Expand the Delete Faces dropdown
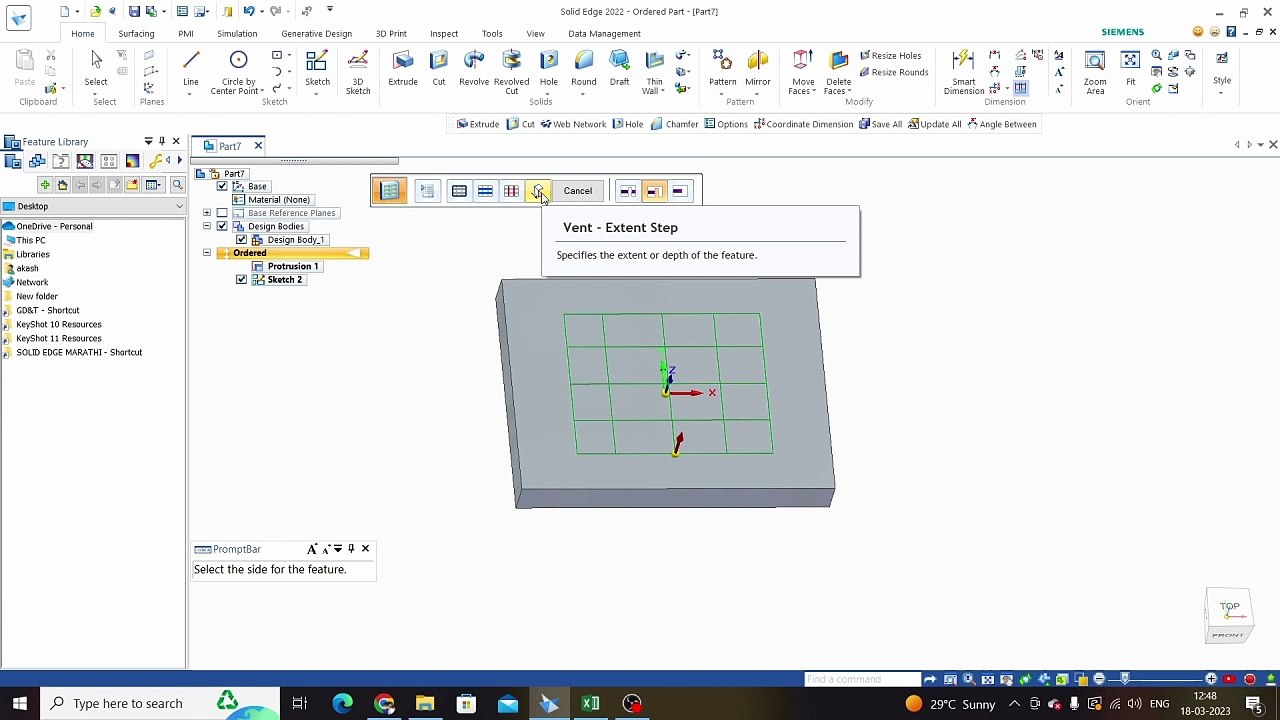This screenshot has width=1280, height=720. (849, 92)
